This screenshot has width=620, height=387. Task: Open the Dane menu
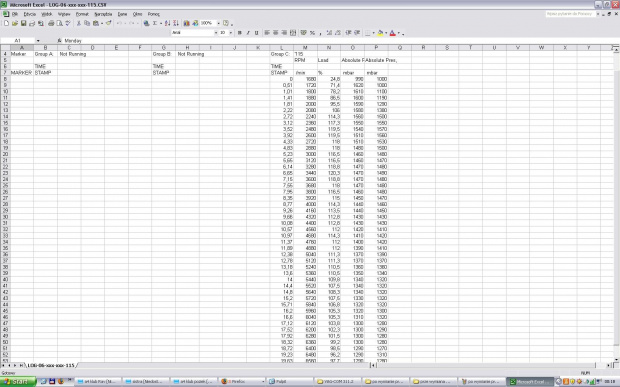click(123, 14)
